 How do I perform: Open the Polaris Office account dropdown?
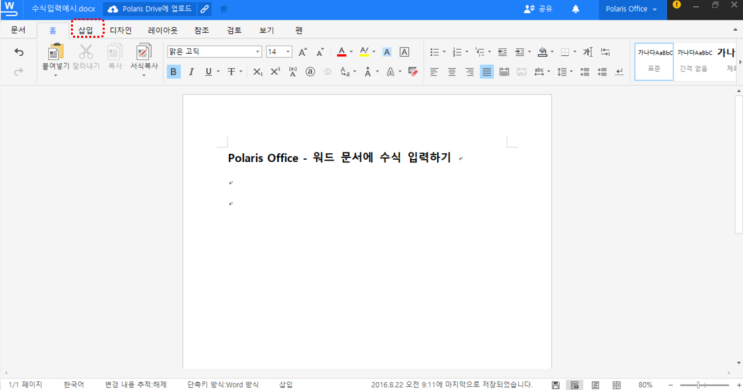click(x=632, y=9)
